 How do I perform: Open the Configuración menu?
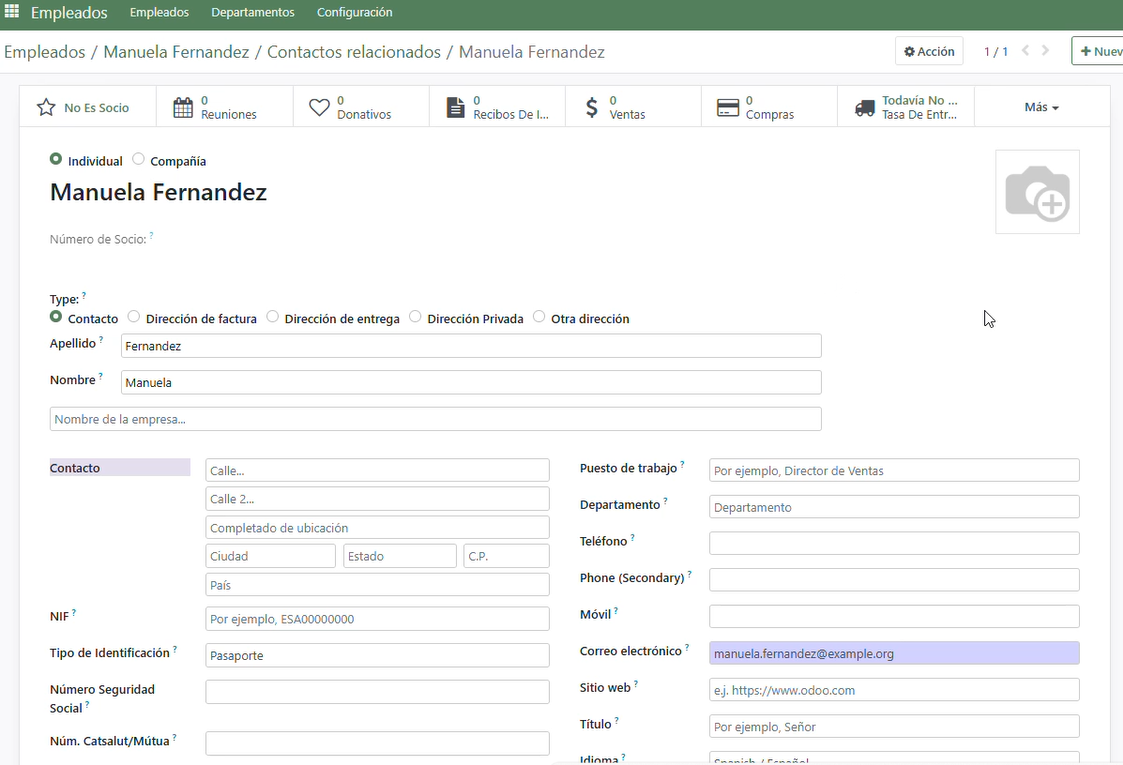coord(354,13)
